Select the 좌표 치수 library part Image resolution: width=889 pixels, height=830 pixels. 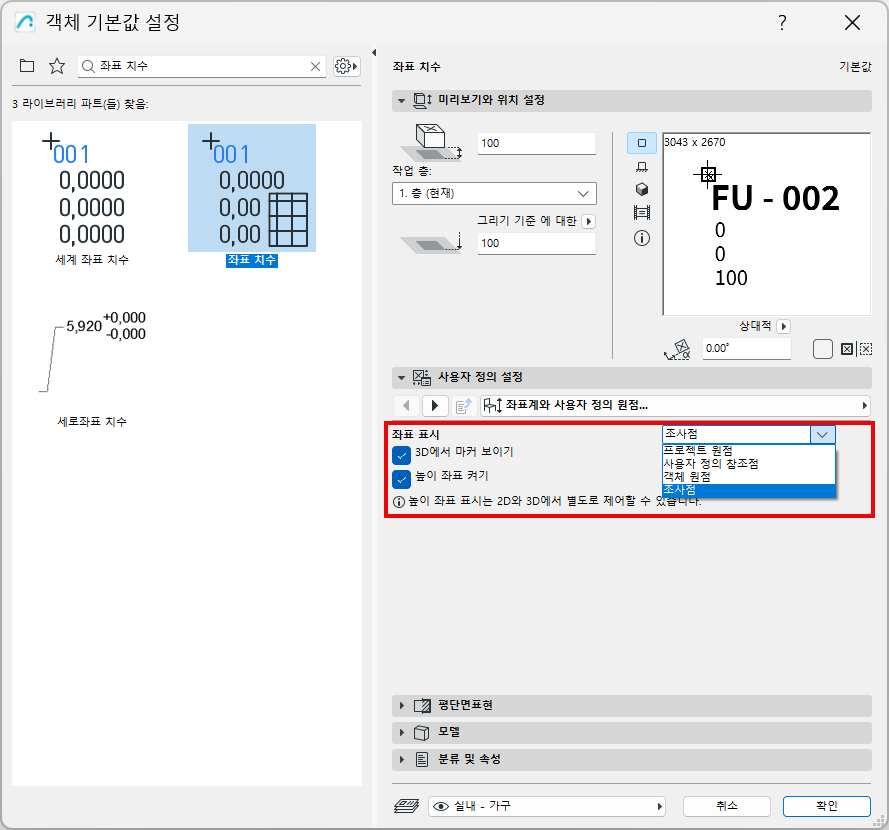pos(252,196)
